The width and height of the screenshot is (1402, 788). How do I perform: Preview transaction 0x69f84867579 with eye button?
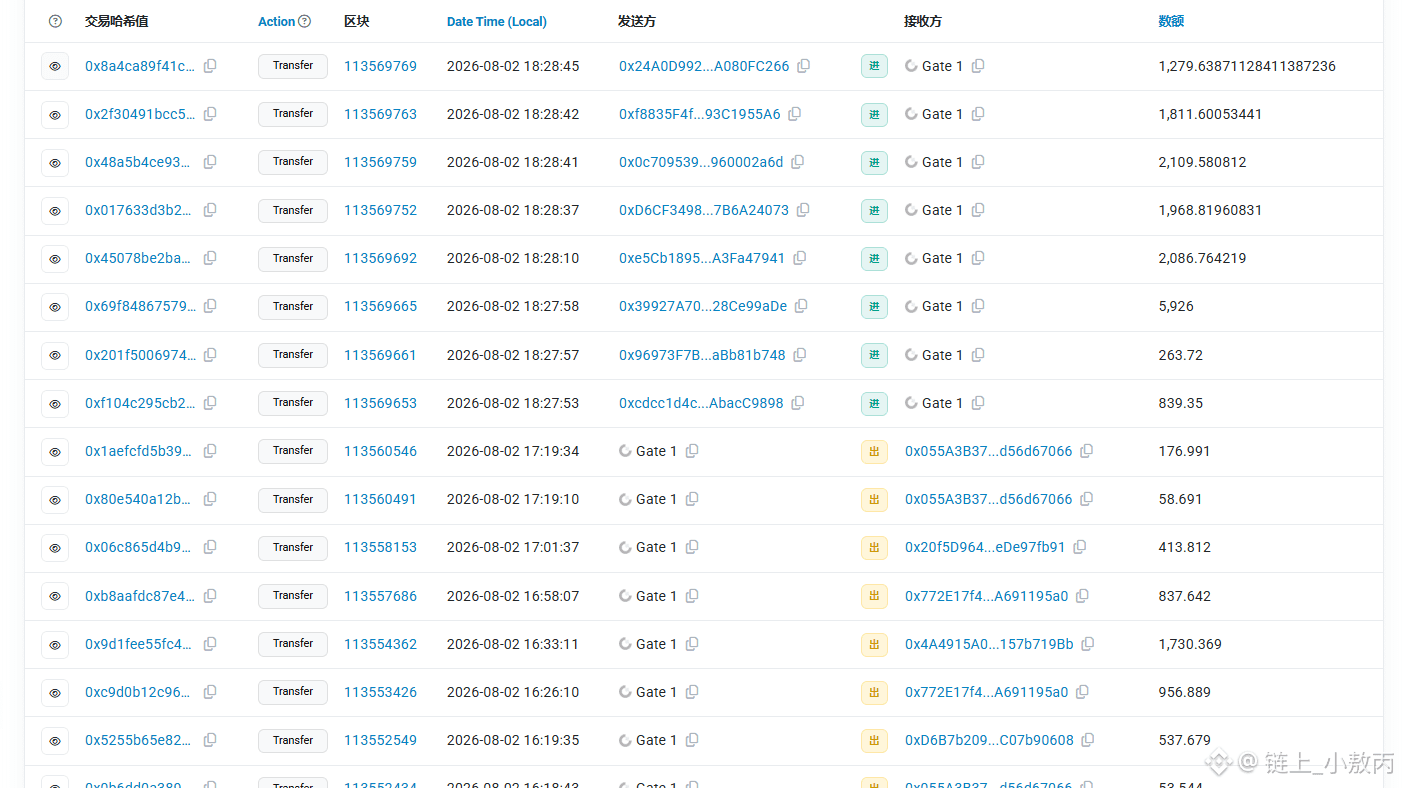tap(55, 307)
